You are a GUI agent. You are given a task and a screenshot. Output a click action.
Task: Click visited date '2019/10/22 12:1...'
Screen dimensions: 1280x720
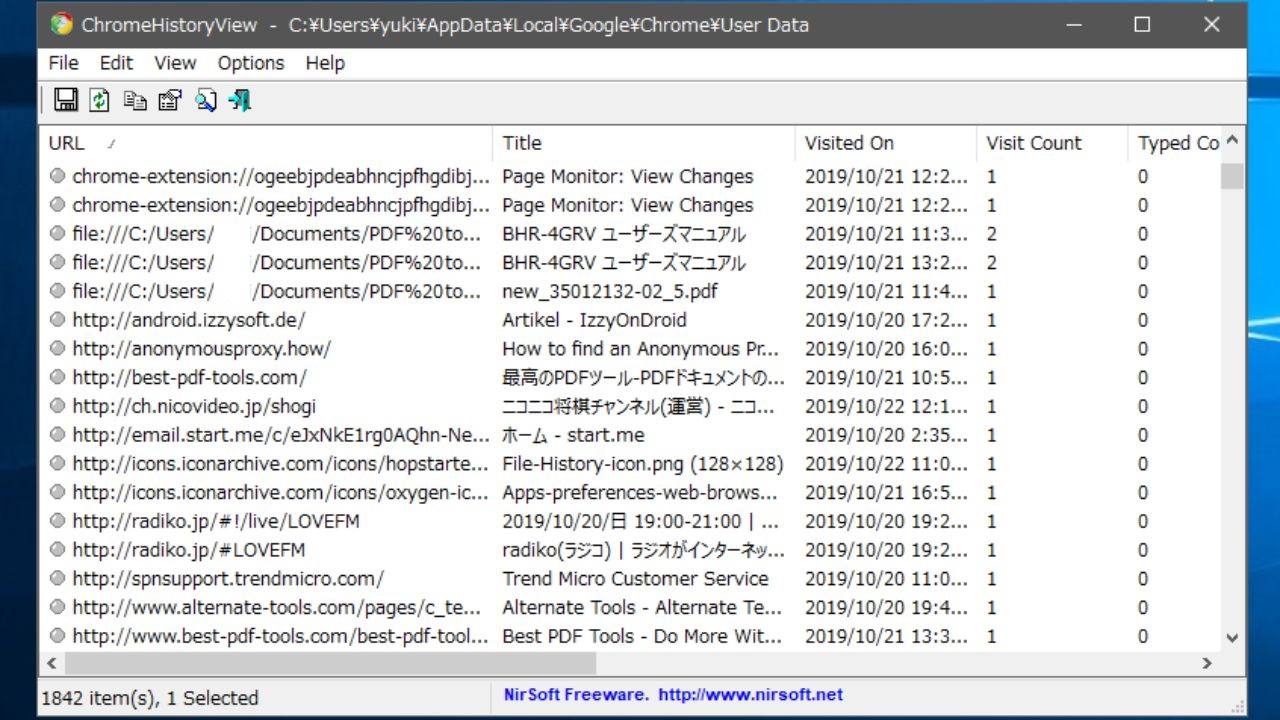pos(886,406)
